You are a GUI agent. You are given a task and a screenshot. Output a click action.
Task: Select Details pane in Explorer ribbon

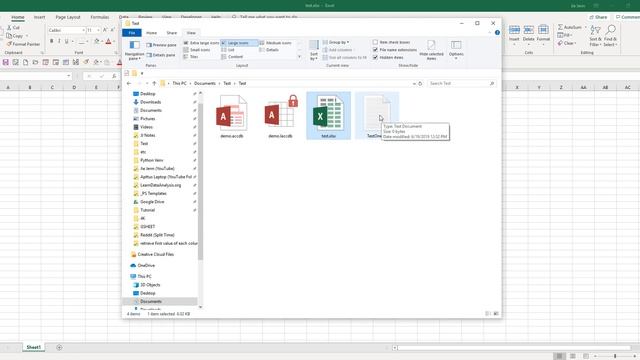point(161,55)
